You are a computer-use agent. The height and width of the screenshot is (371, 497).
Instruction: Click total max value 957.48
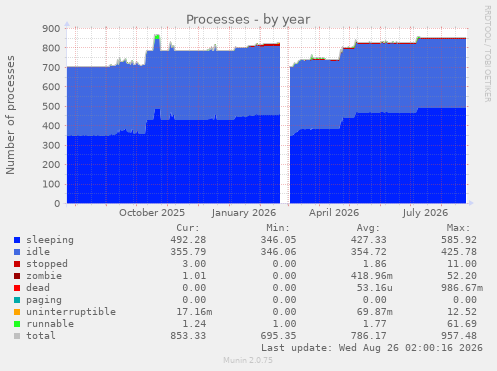pyautogui.click(x=459, y=336)
